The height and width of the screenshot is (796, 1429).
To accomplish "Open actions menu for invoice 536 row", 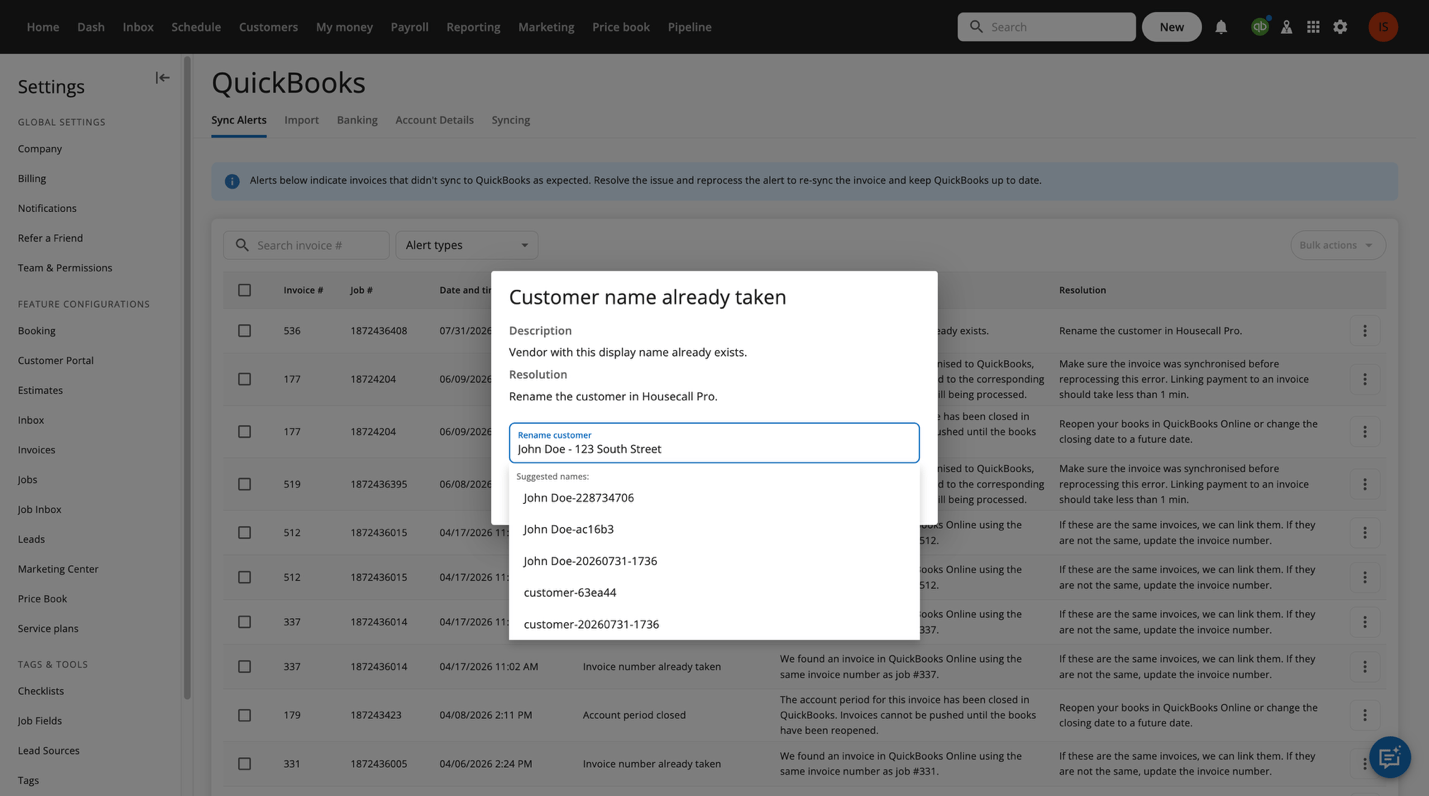I will (x=1364, y=331).
